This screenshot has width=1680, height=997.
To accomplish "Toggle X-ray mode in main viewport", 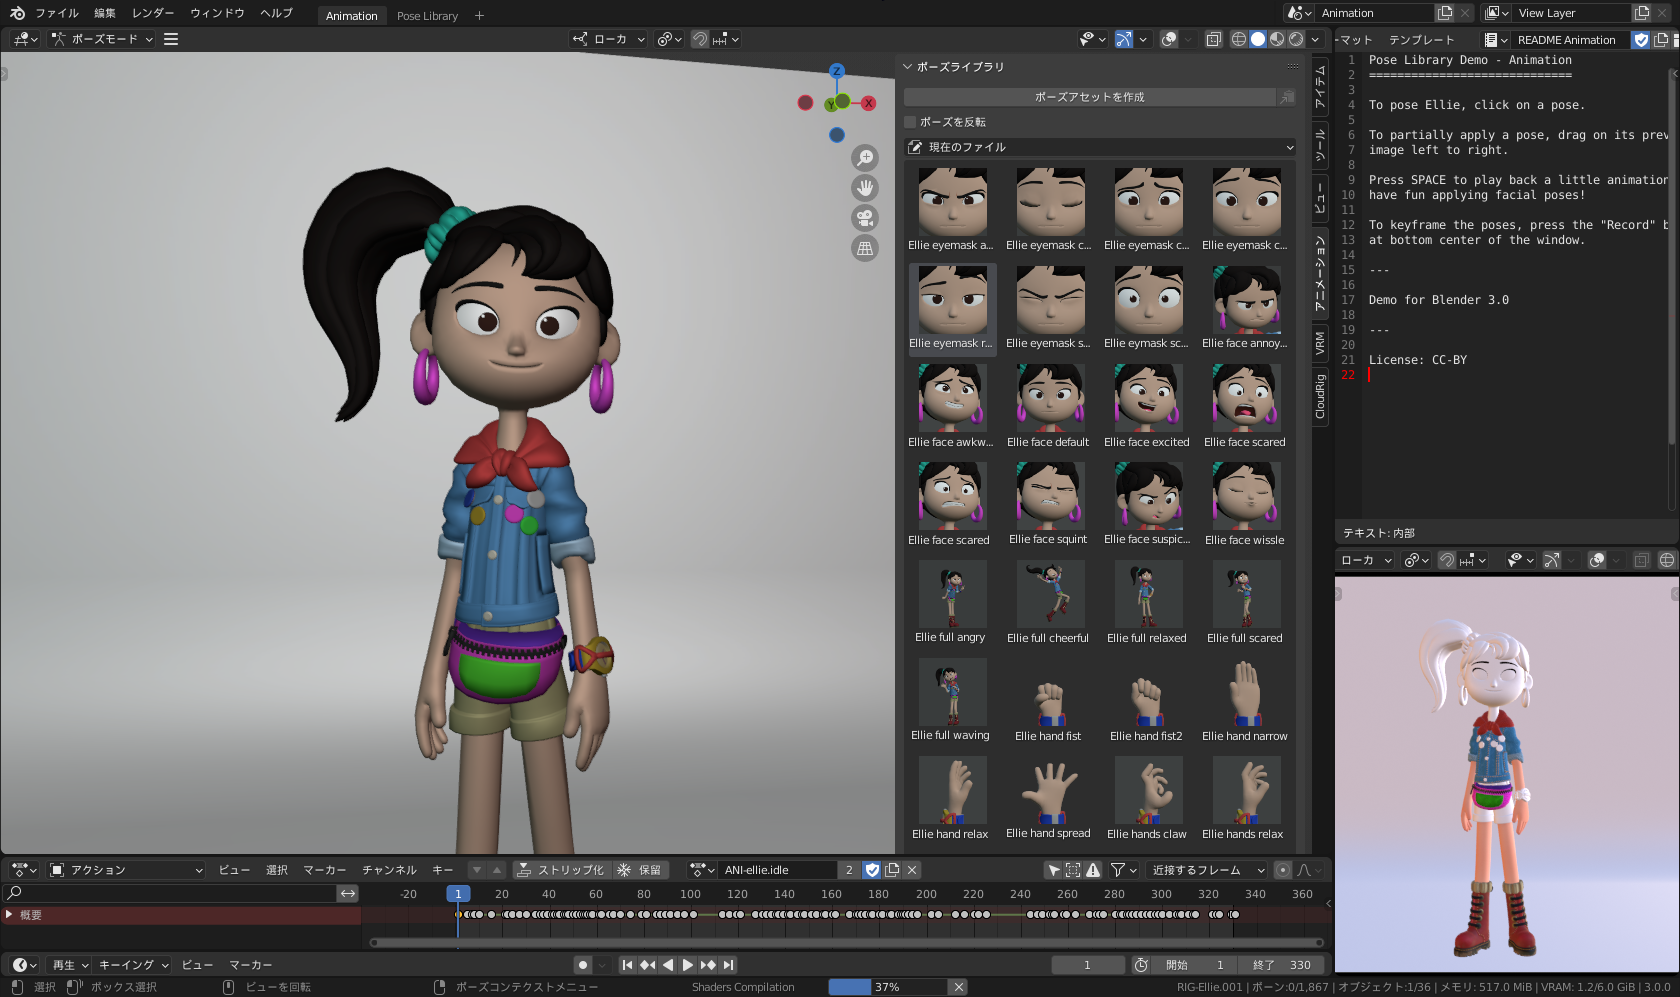I will [1213, 39].
